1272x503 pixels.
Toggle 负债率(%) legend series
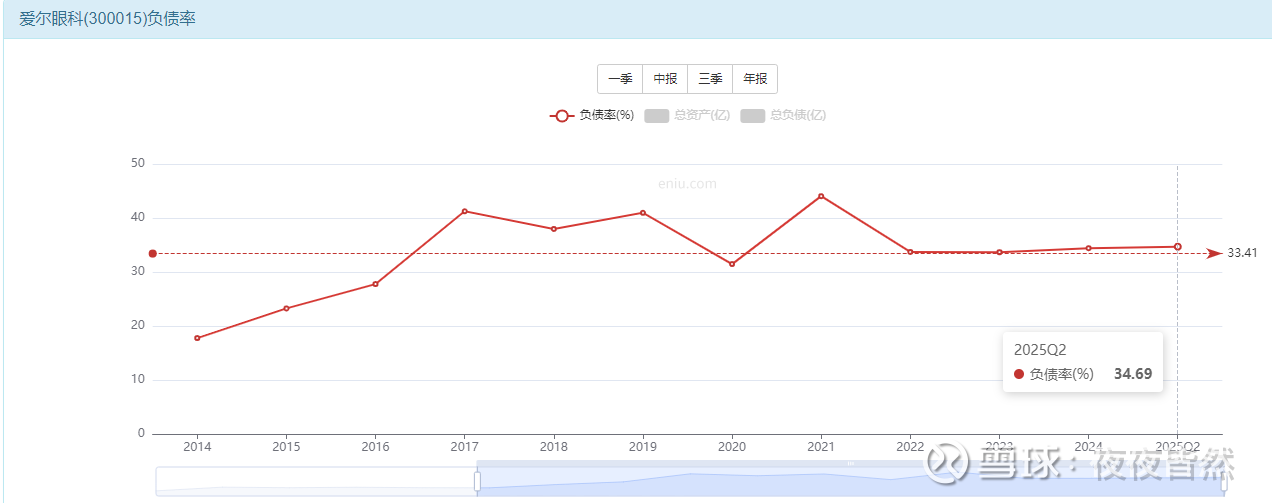(592, 115)
